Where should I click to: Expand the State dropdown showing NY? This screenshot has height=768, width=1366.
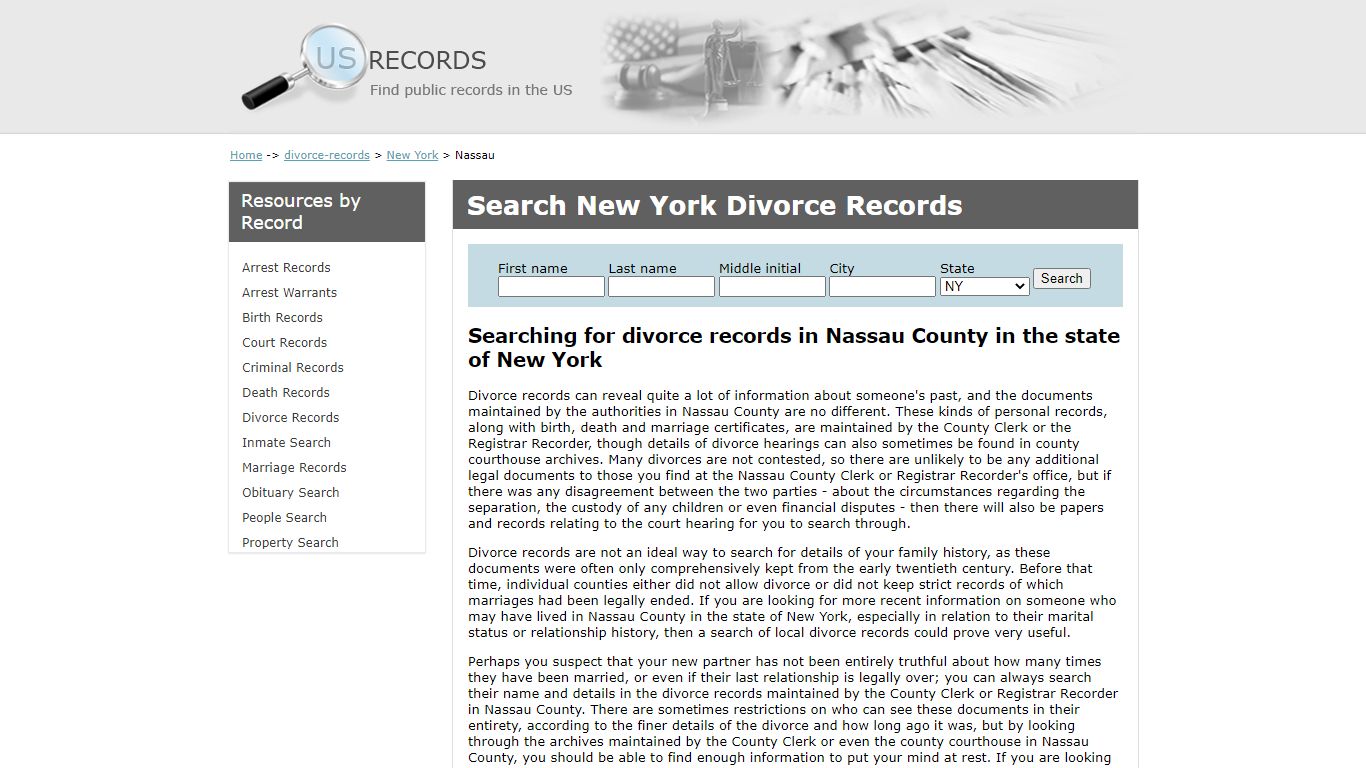tap(984, 287)
